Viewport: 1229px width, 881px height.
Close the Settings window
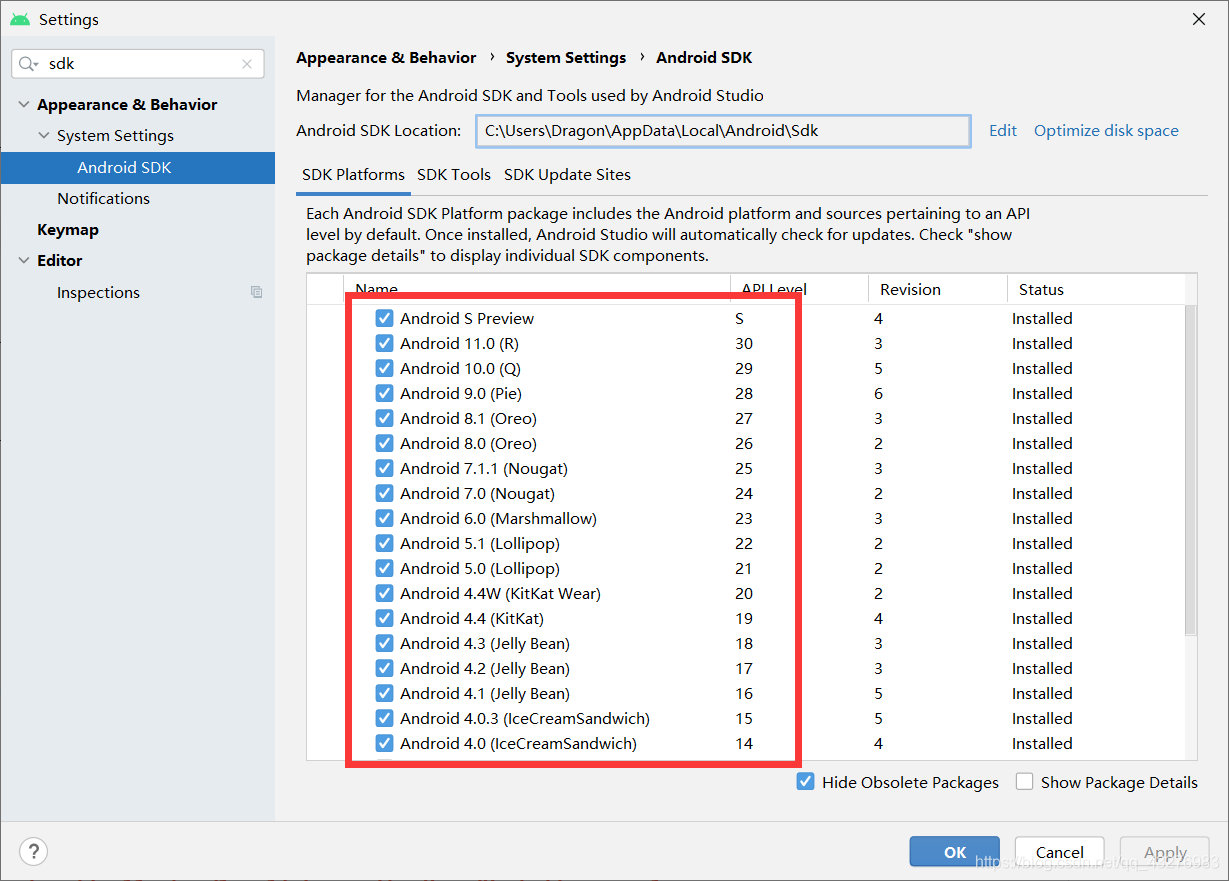1198,19
